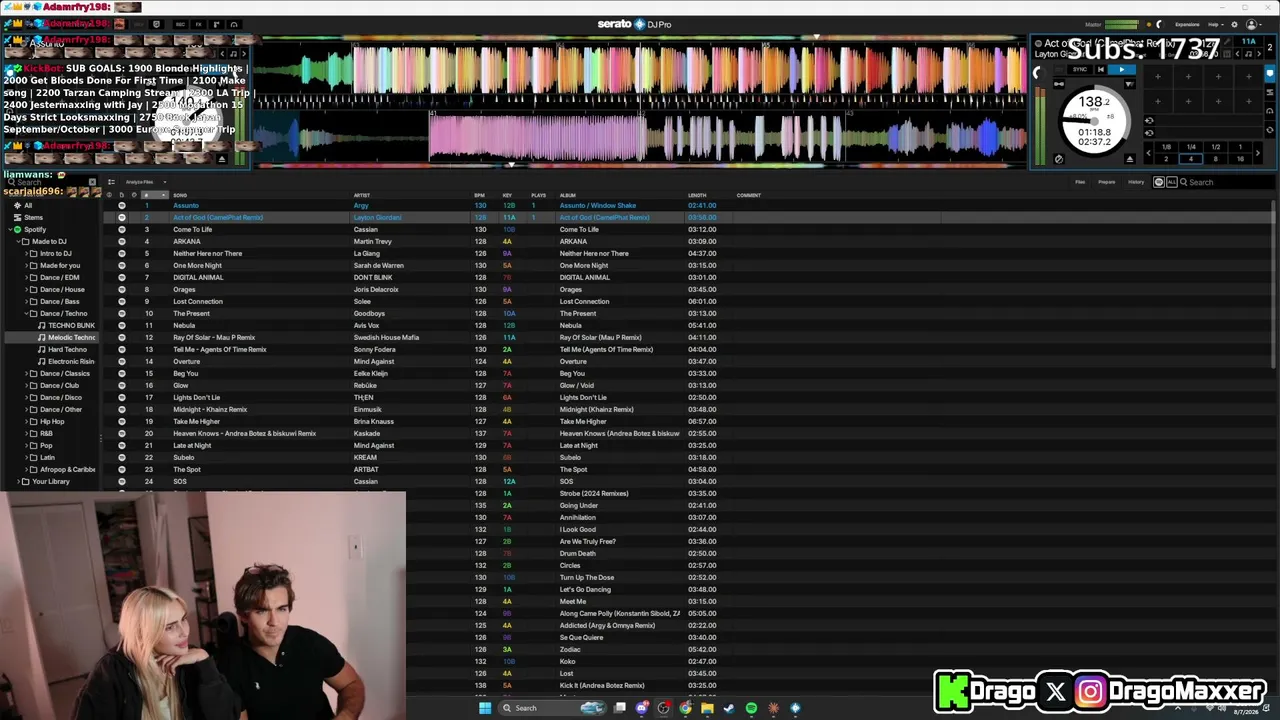Collapse the Dance / Techno folder
Image resolution: width=1280 pixels, height=720 pixels.
click(26, 314)
